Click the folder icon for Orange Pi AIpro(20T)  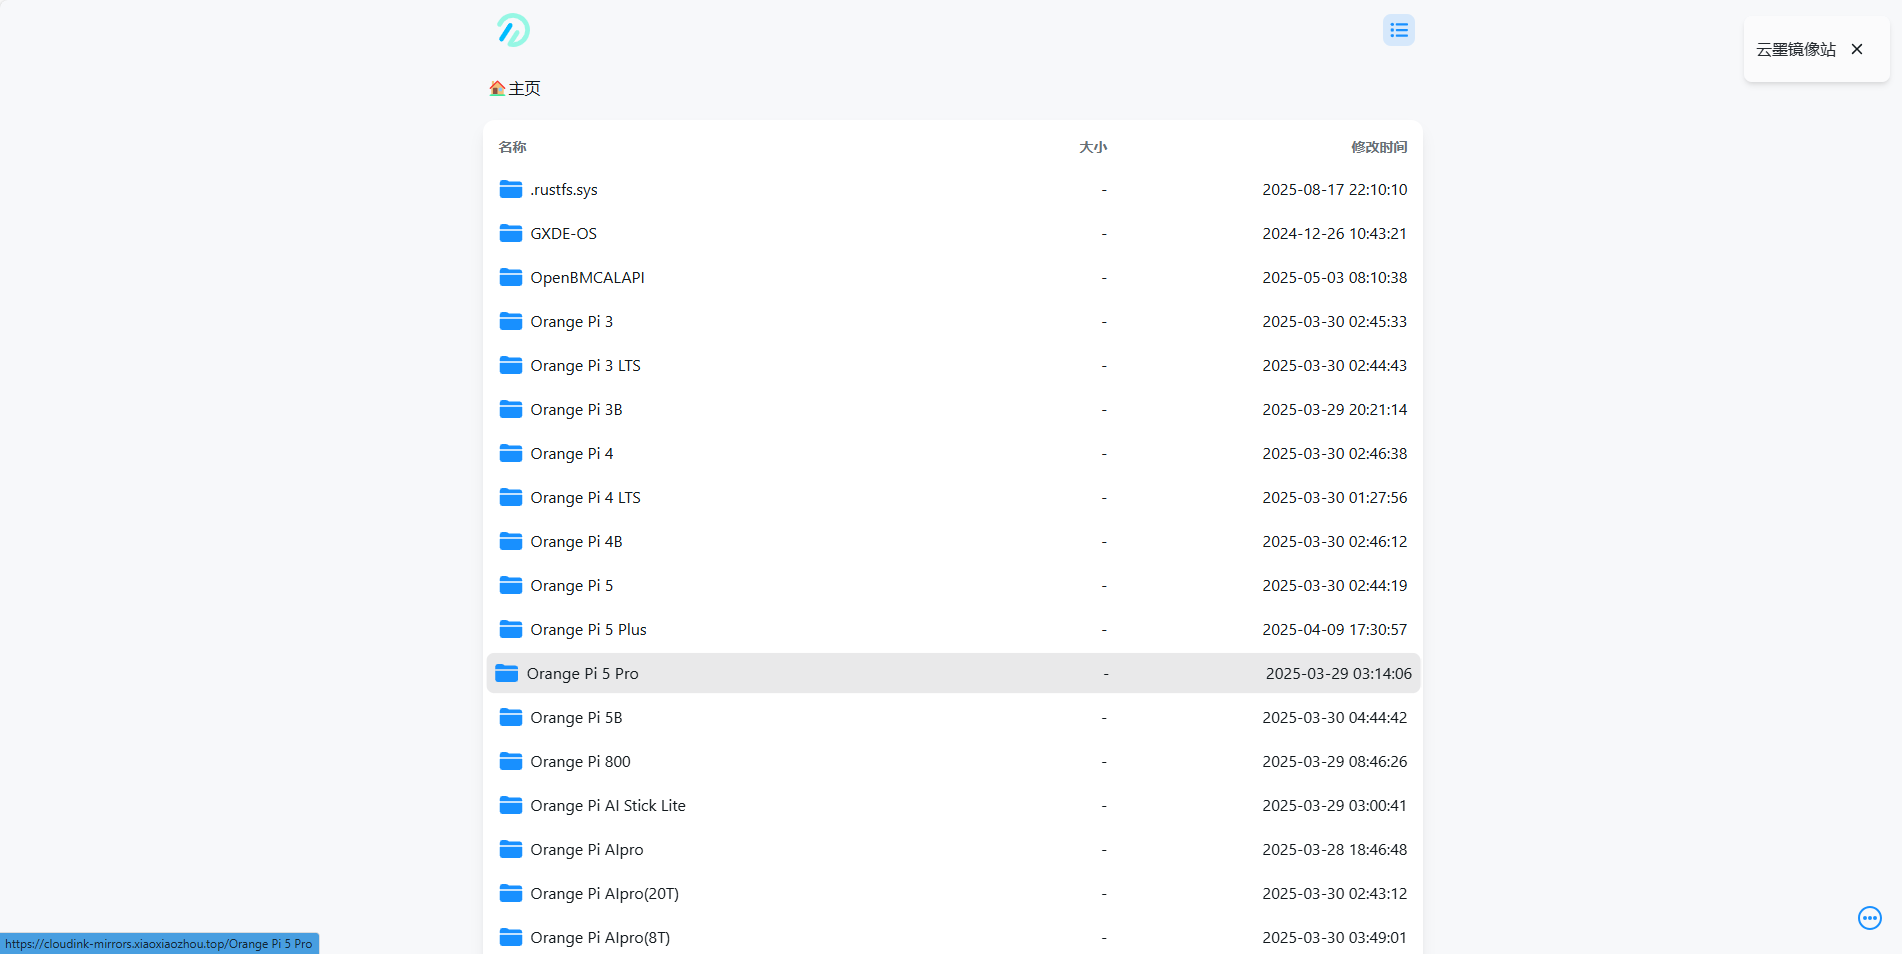pos(511,893)
